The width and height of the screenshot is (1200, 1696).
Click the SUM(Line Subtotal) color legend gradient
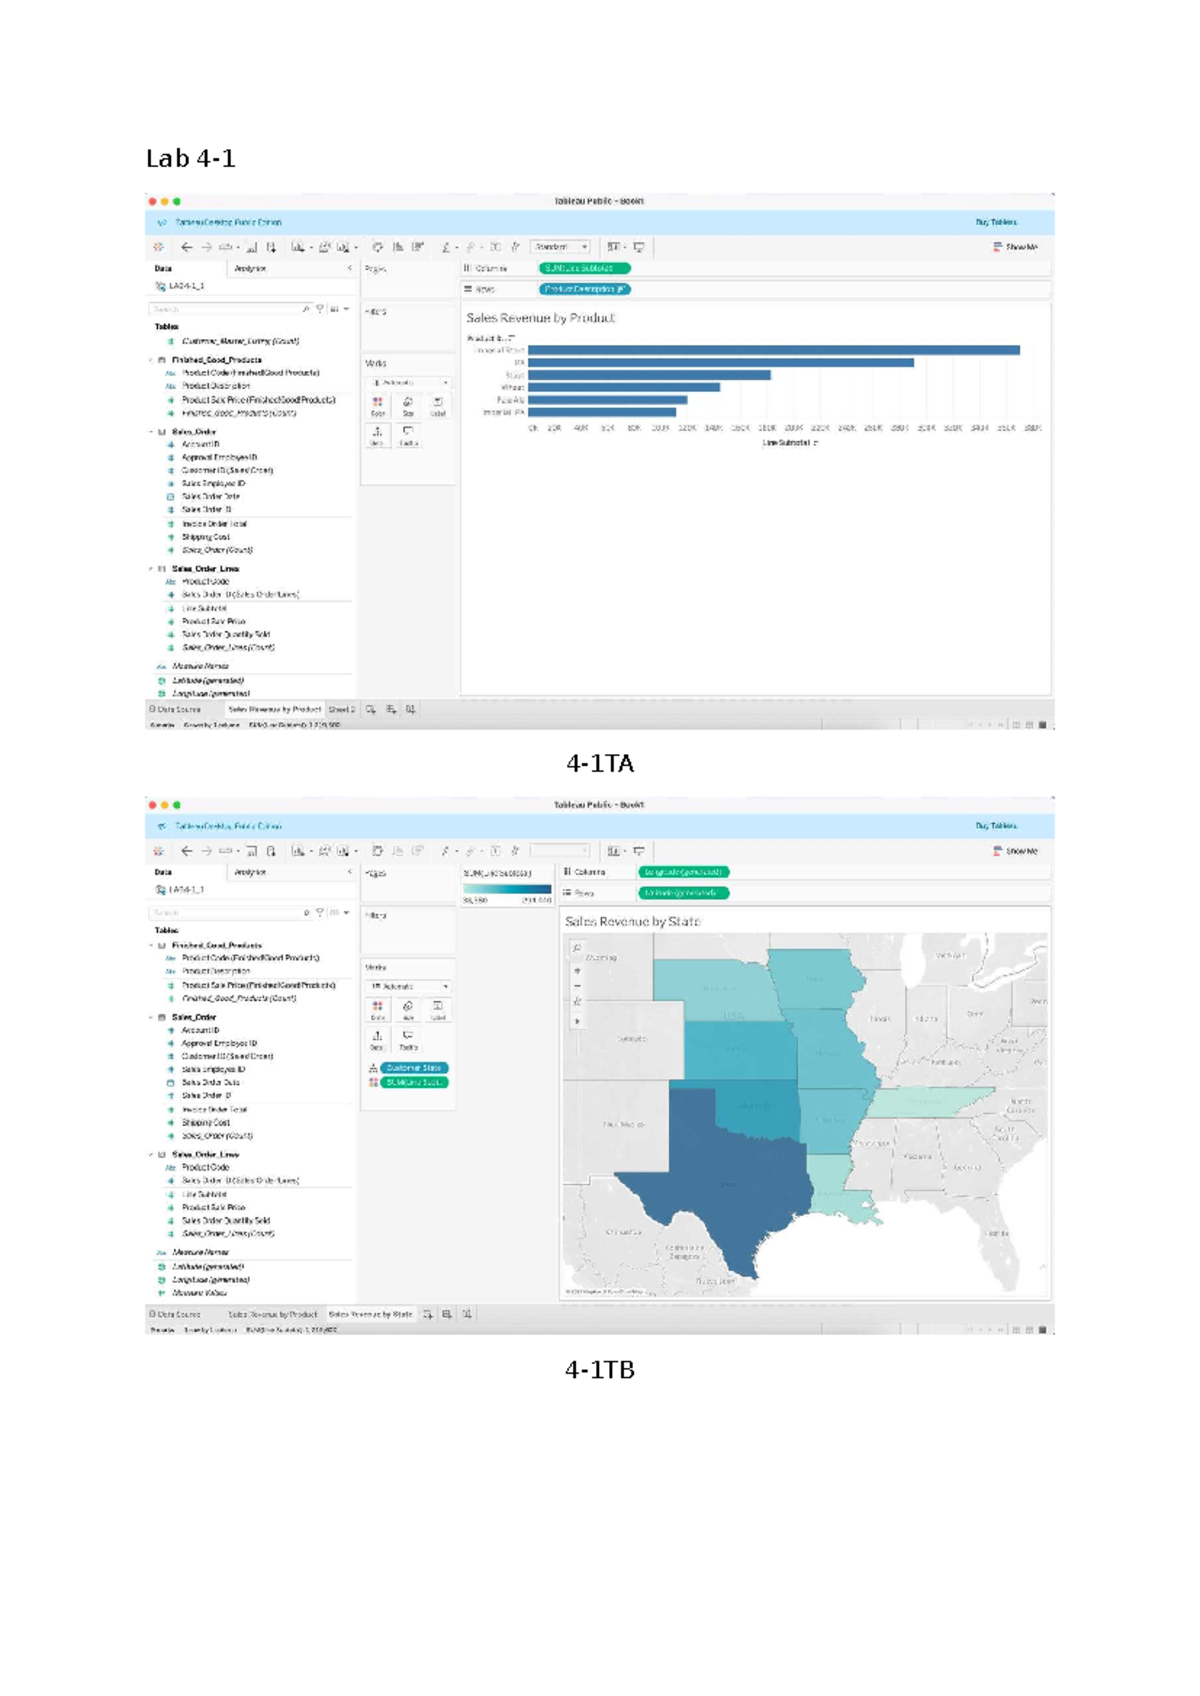[x=507, y=888]
